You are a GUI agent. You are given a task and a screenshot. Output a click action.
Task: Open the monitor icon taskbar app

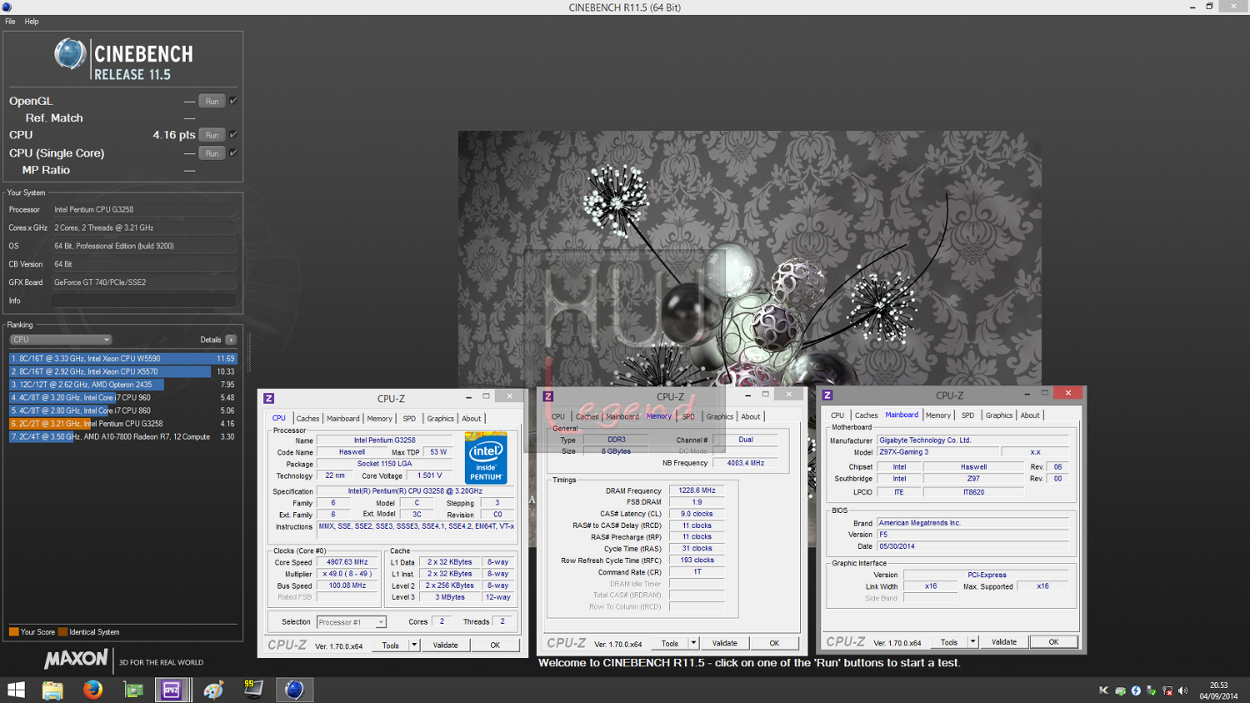pyautogui.click(x=253, y=690)
